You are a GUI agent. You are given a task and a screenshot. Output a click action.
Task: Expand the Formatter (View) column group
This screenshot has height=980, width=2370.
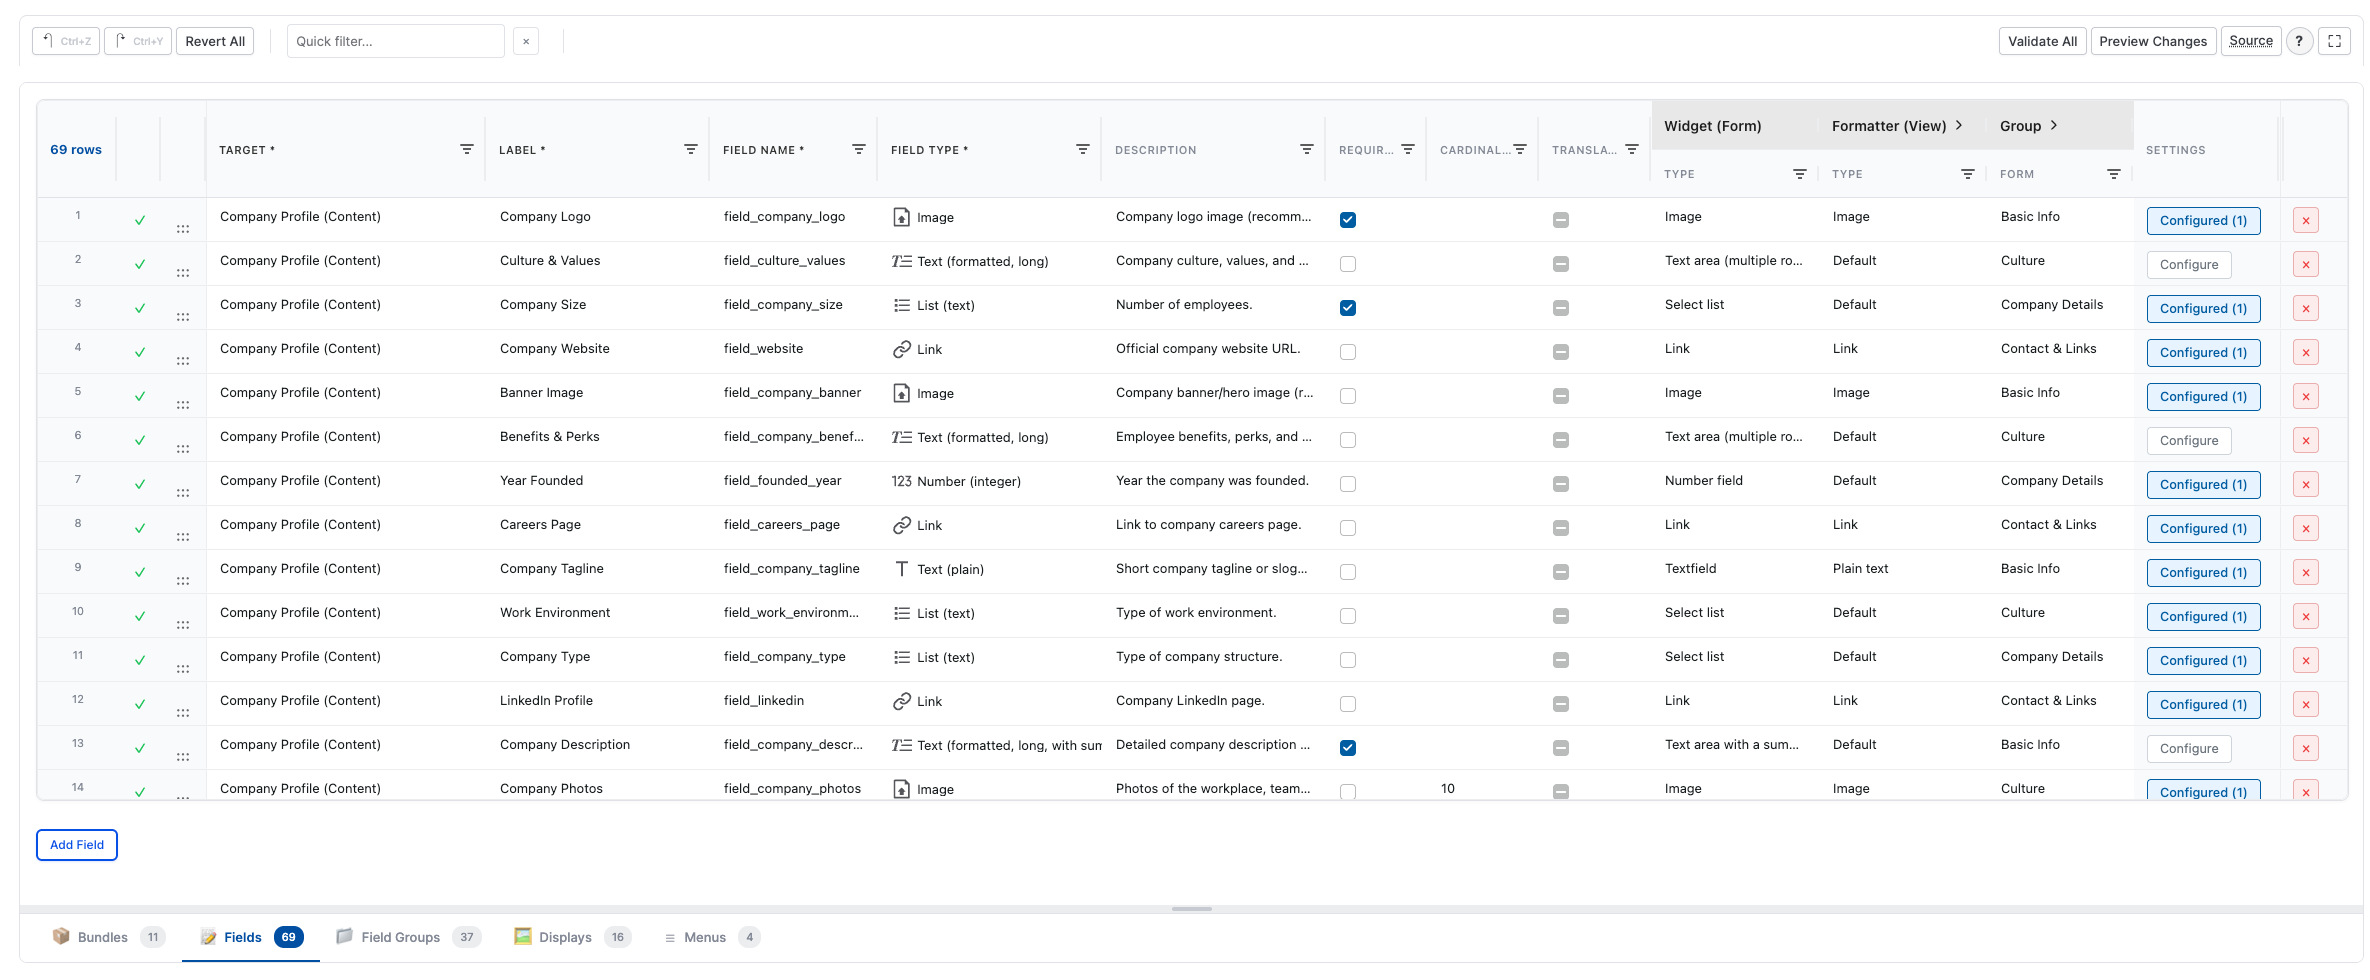pos(1959,125)
